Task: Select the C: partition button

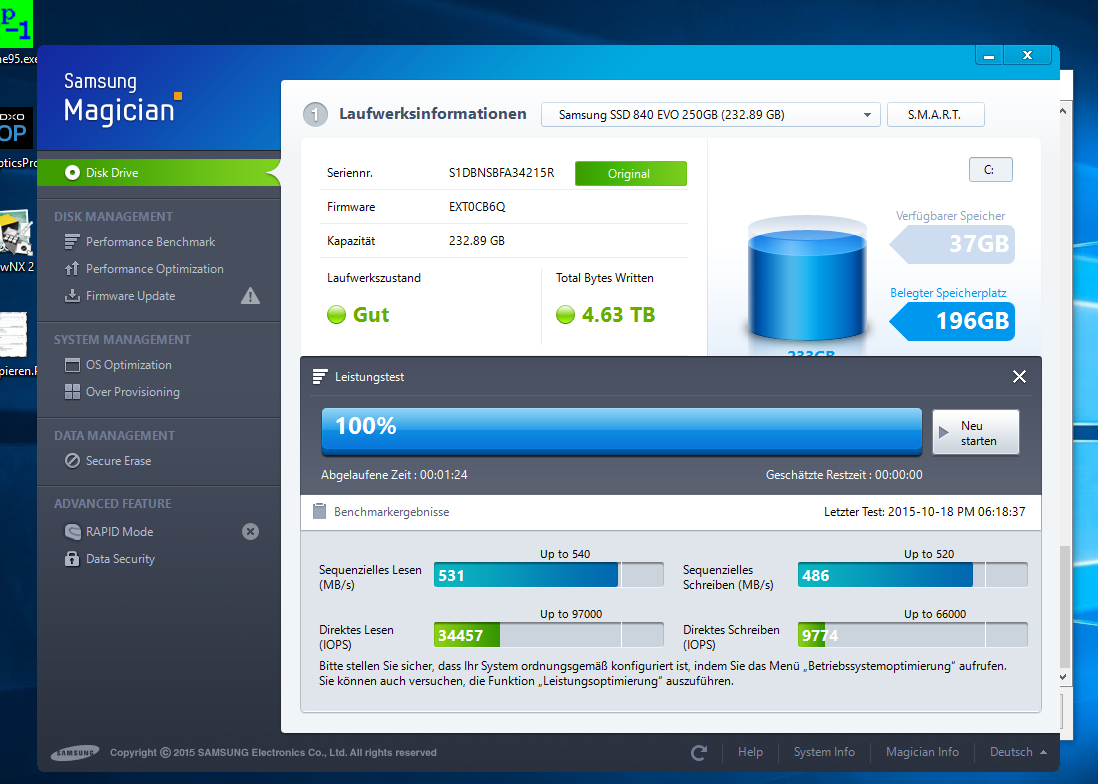Action: pyautogui.click(x=990, y=169)
